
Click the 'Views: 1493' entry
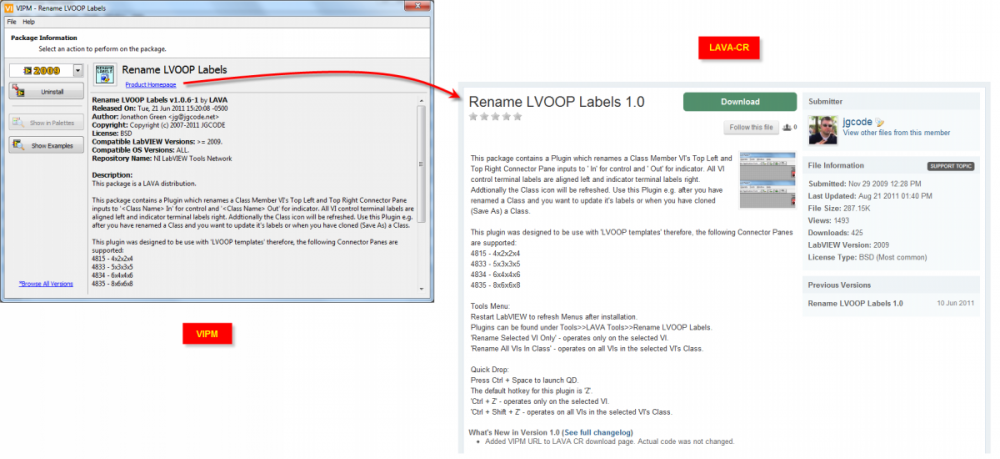click(x=828, y=220)
